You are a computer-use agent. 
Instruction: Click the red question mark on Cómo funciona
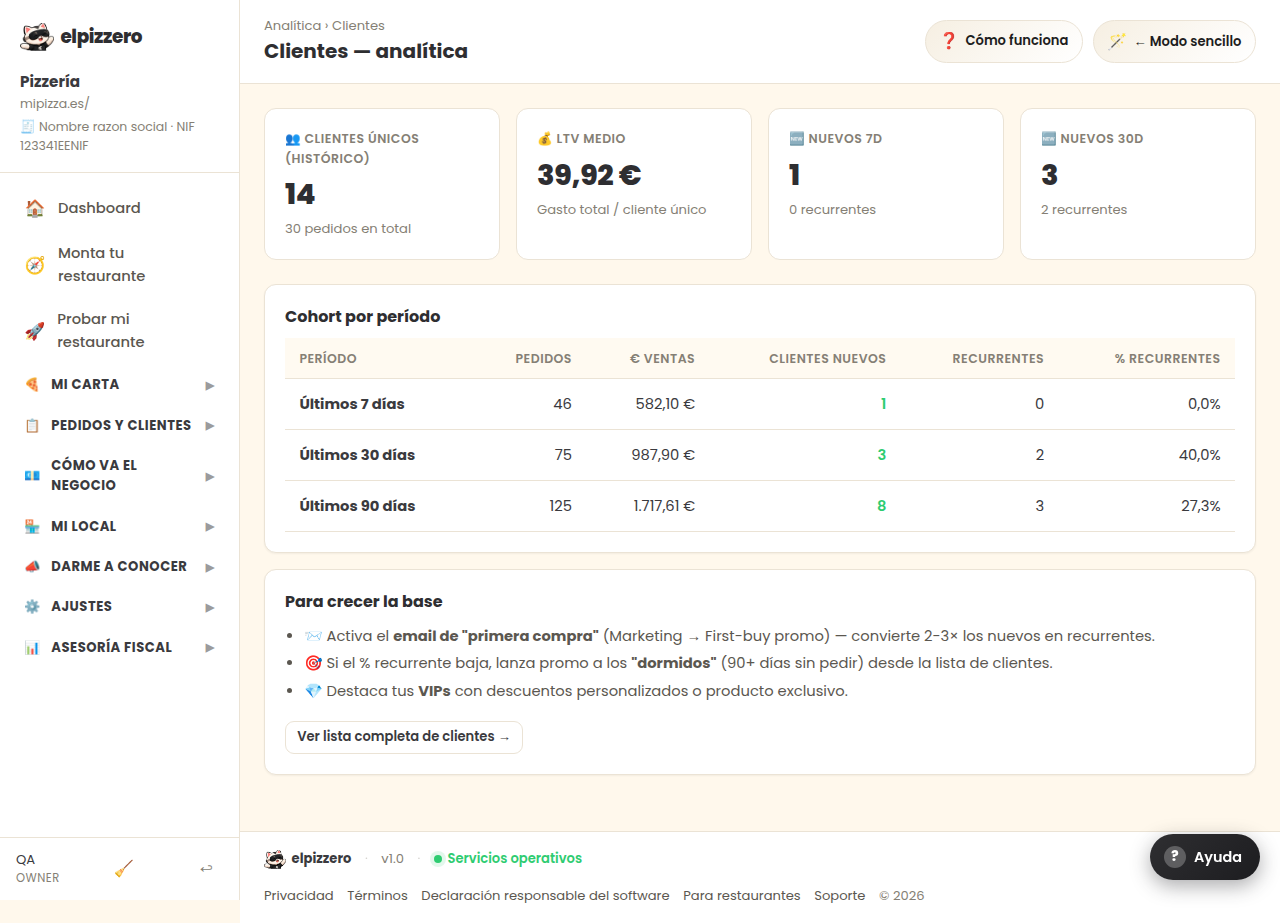[x=949, y=41]
